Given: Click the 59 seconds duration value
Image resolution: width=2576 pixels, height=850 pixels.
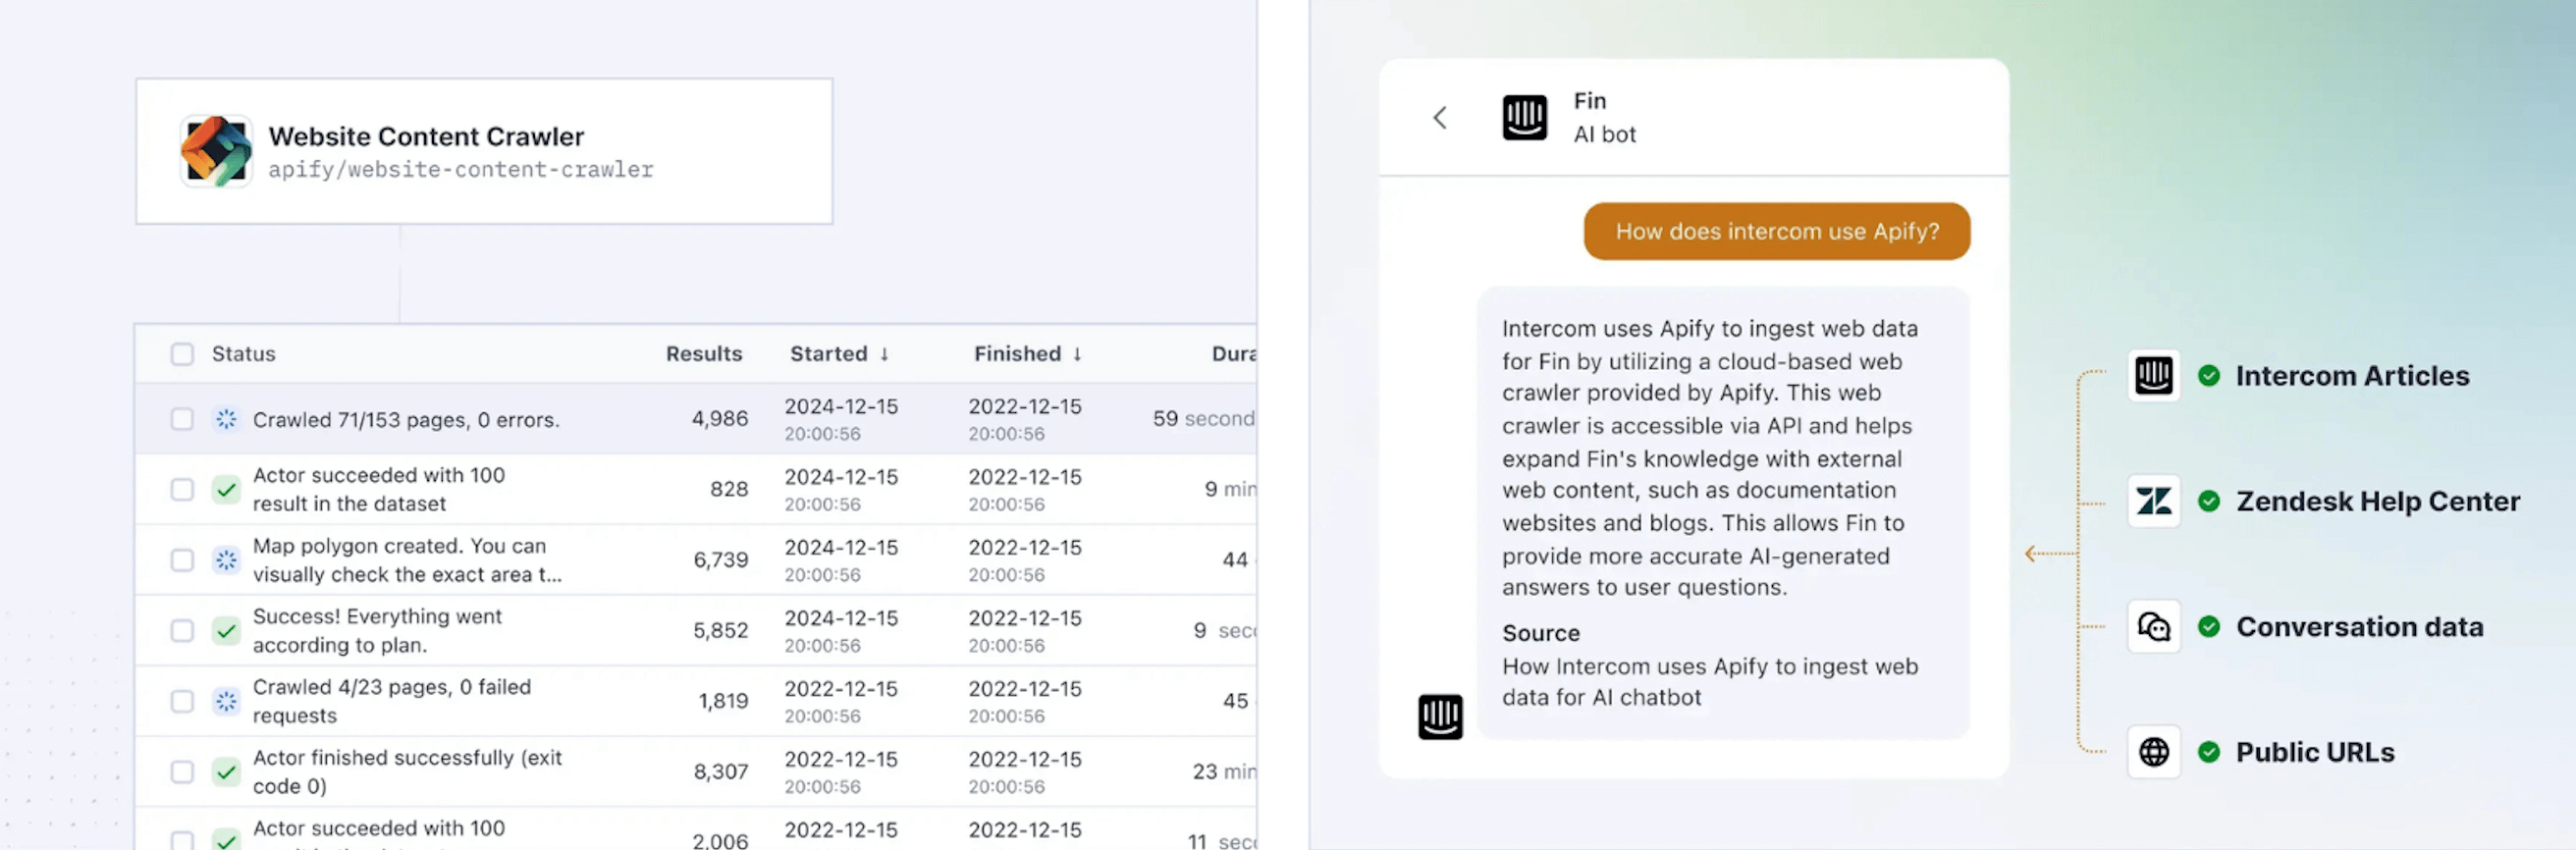Looking at the screenshot, I should point(1203,419).
